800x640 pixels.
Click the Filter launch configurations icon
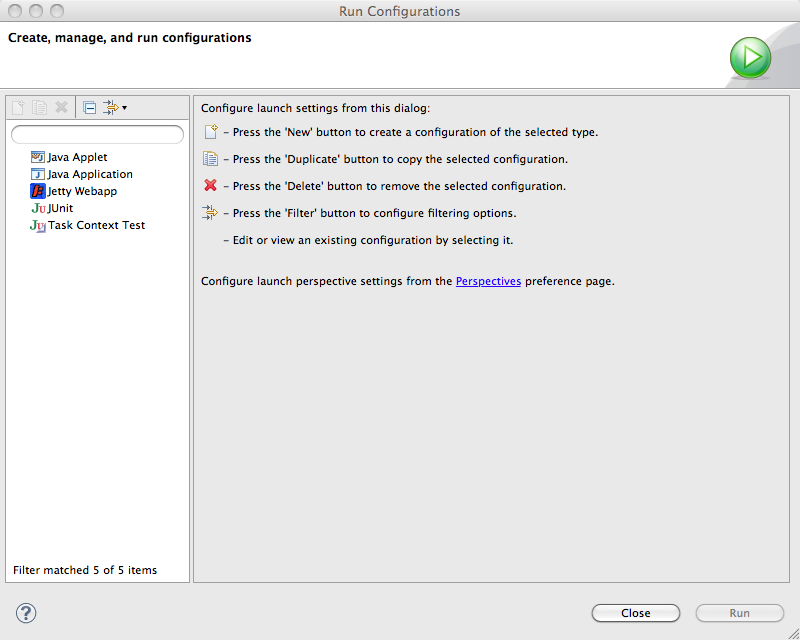point(111,108)
